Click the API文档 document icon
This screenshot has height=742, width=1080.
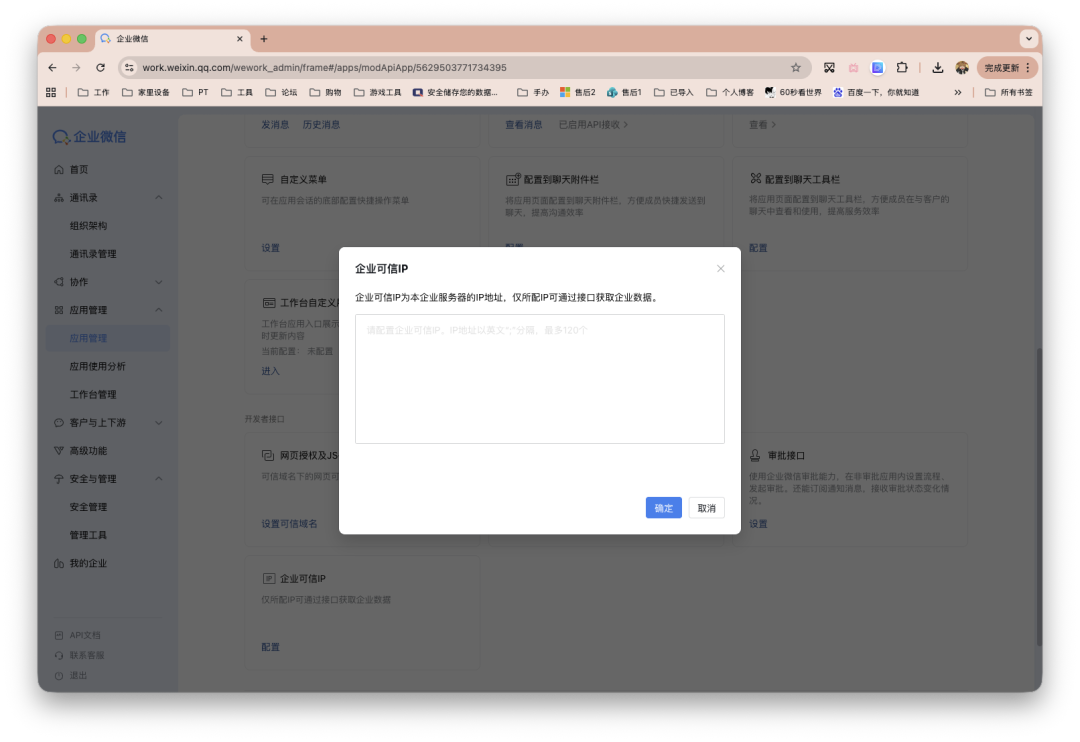(x=58, y=634)
